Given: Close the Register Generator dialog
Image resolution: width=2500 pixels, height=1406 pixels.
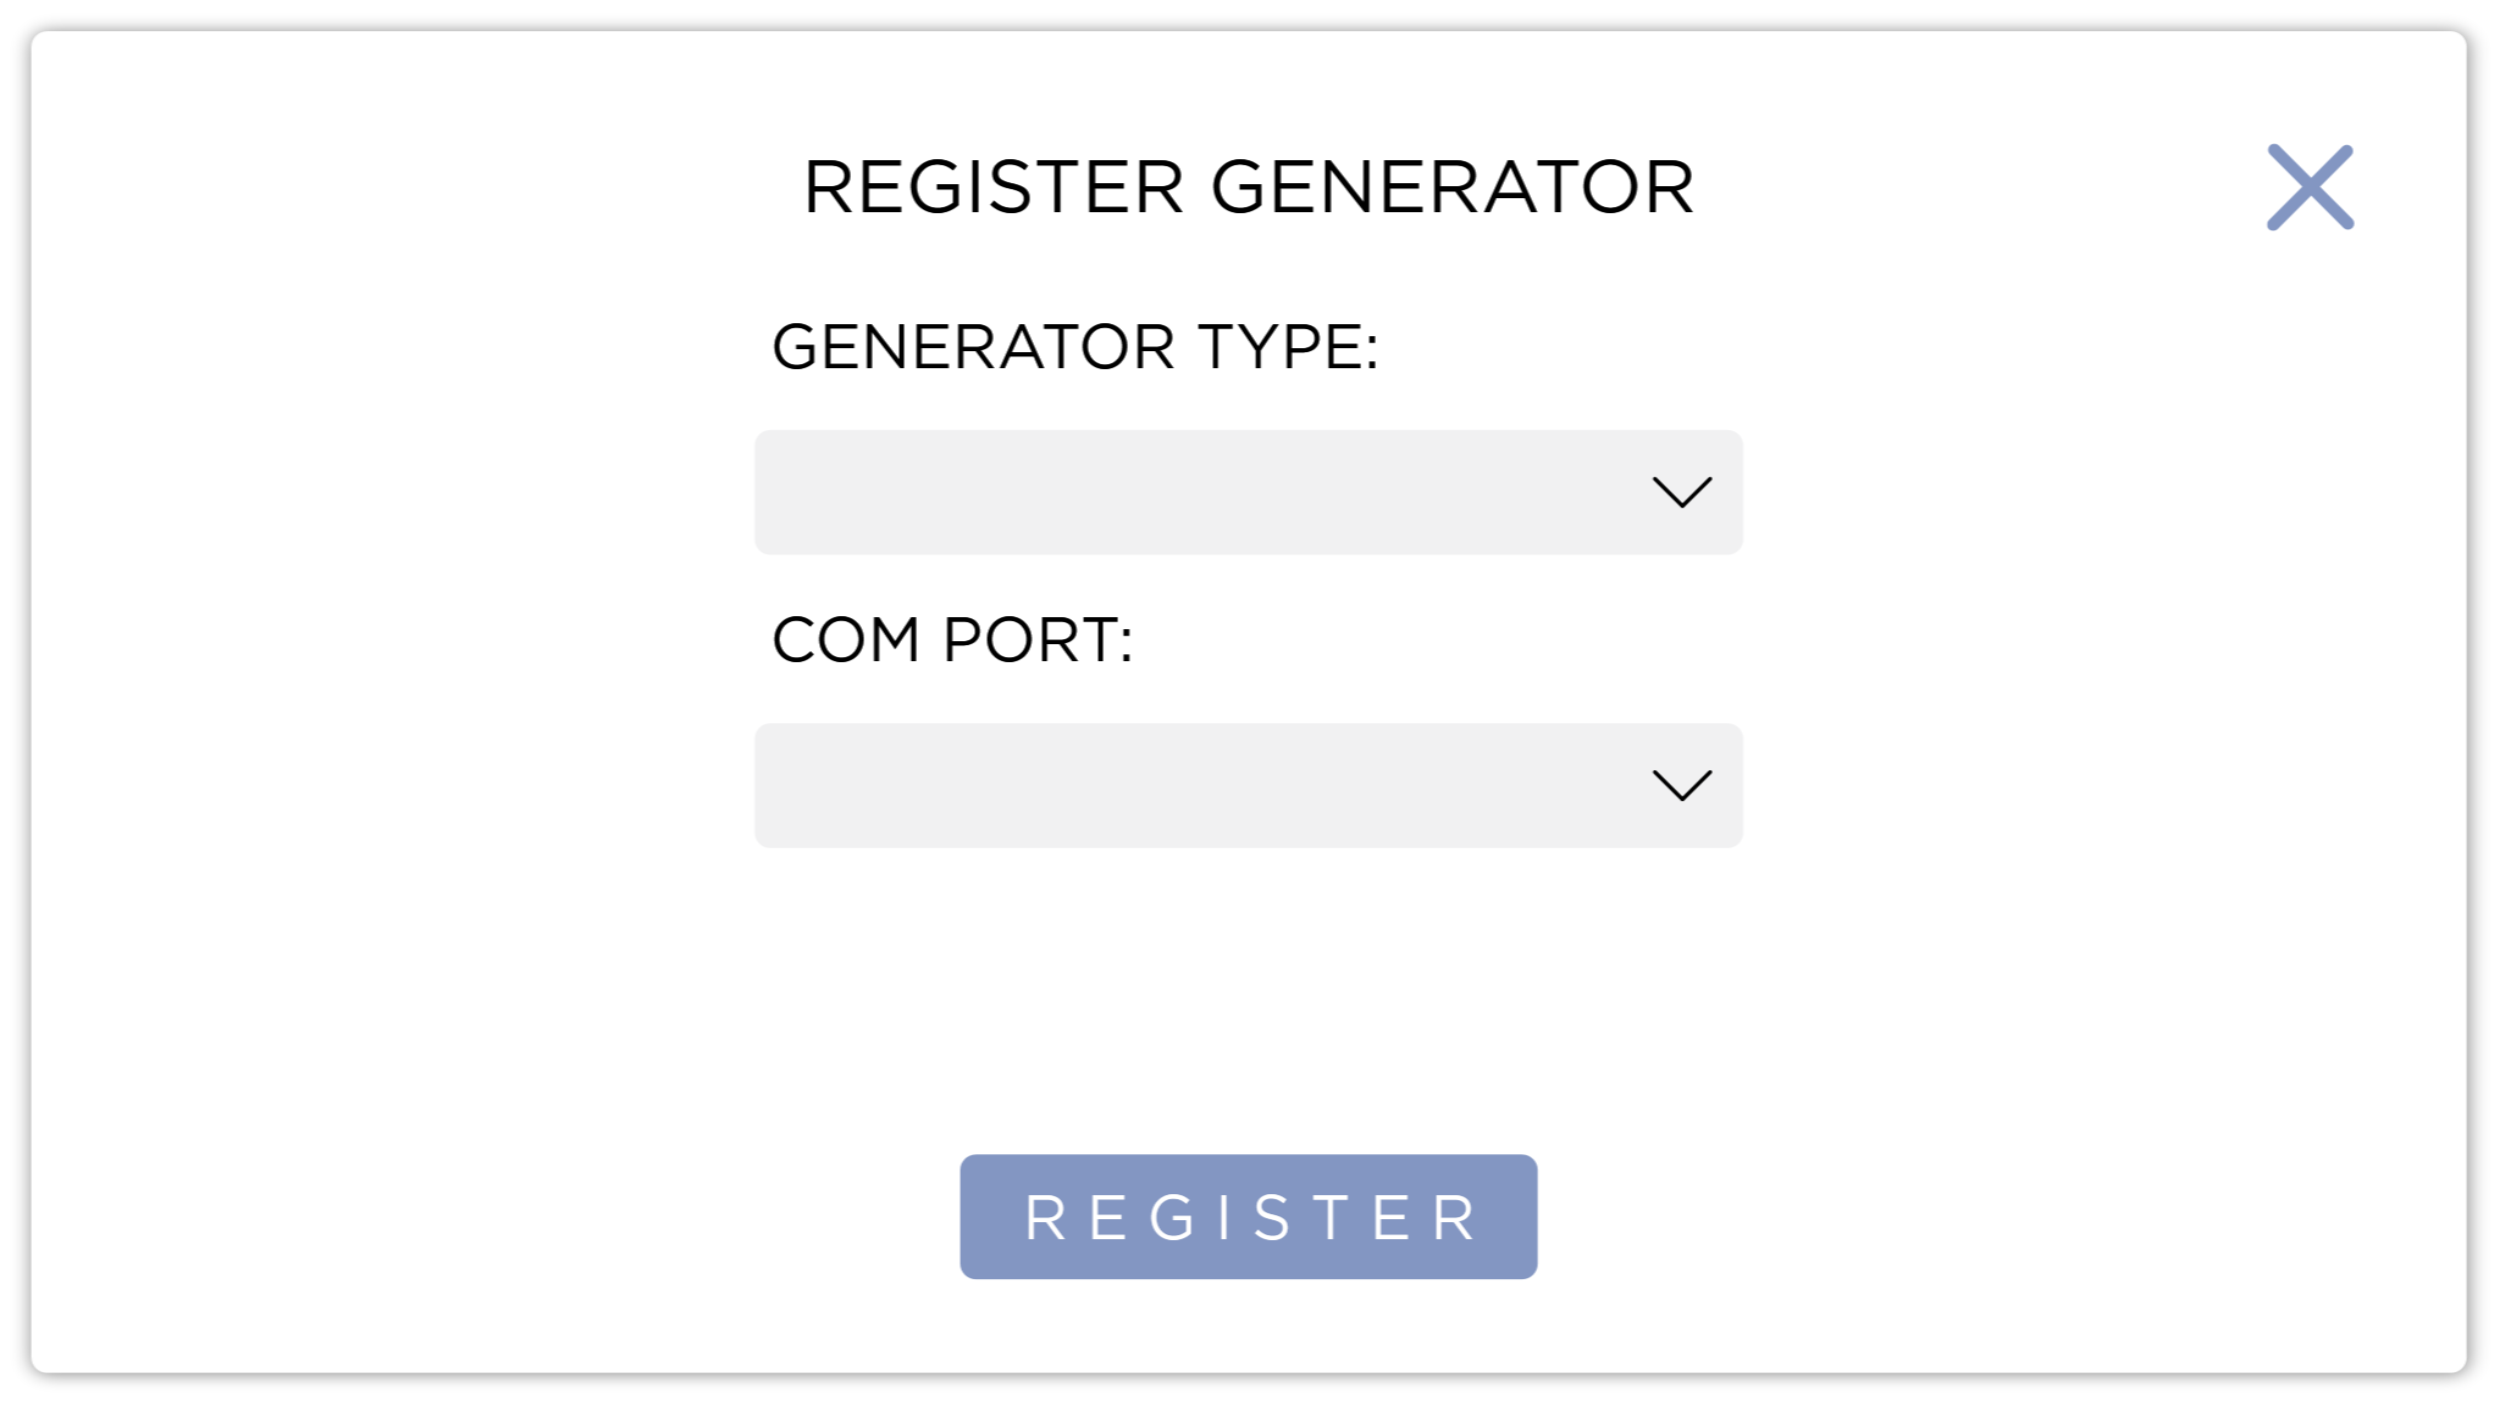Looking at the screenshot, I should (x=2310, y=187).
